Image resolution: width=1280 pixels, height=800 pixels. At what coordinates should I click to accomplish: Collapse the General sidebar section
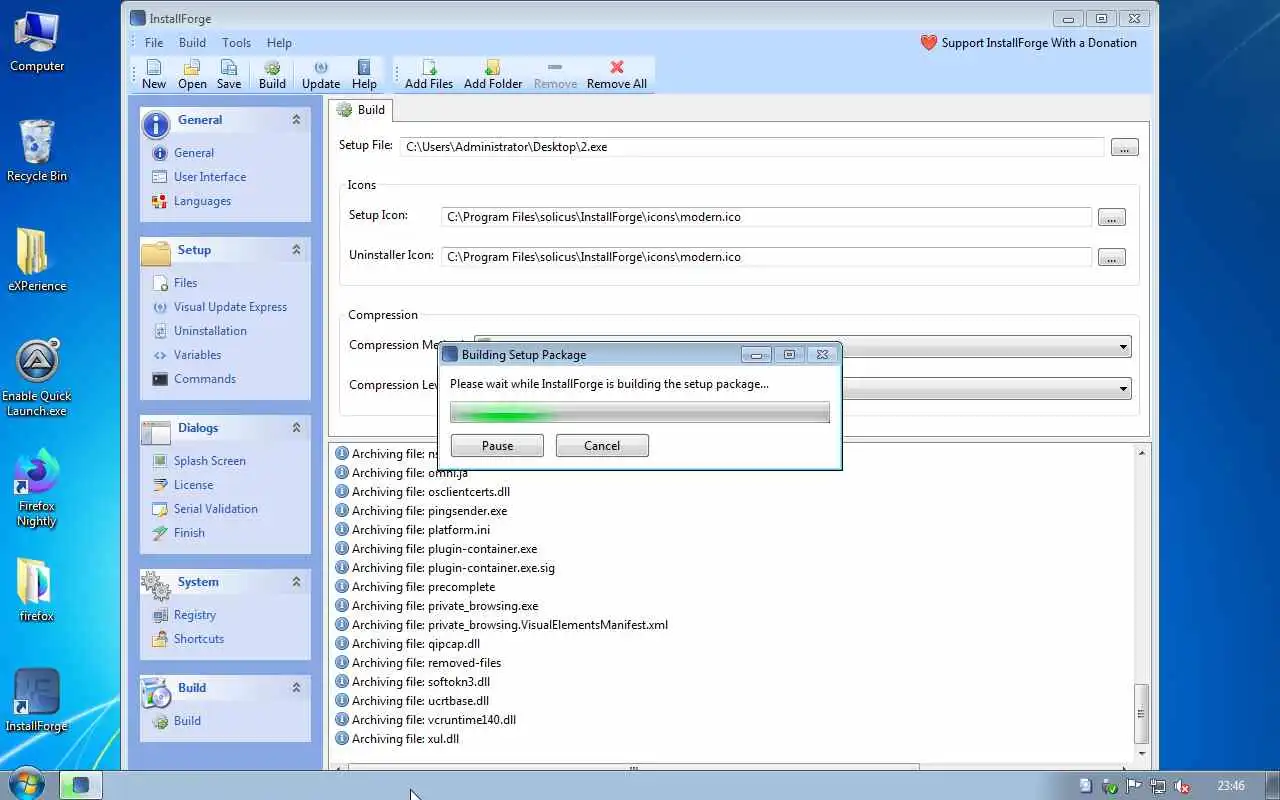point(296,120)
